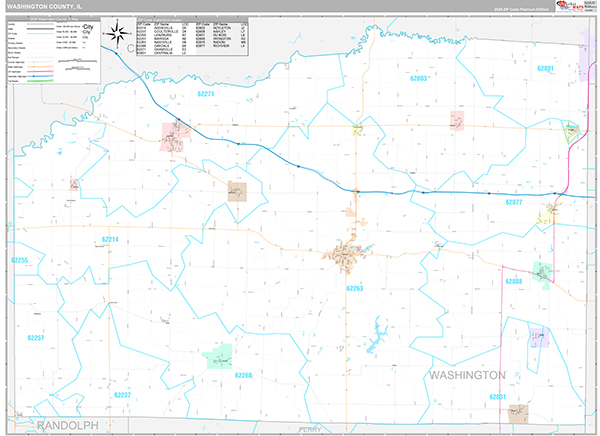The height and width of the screenshot is (436, 600).
Task: Click the map title 'WASHINGTON COUNTY, IL'
Action: 44,7
